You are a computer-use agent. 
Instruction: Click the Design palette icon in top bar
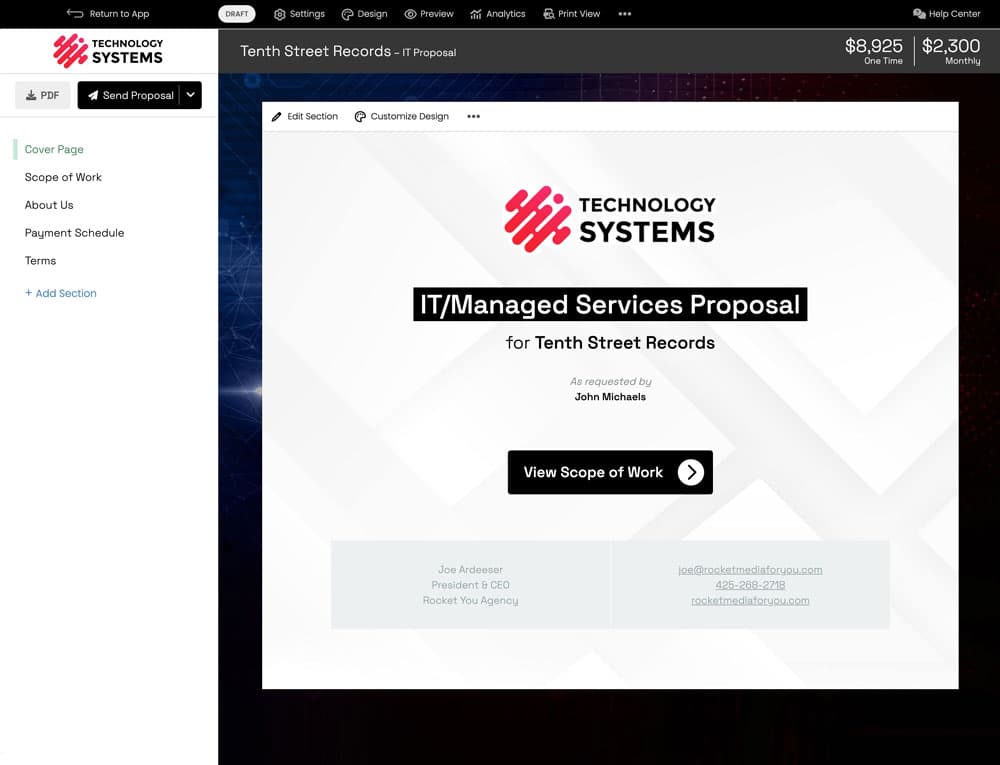[x=347, y=14]
